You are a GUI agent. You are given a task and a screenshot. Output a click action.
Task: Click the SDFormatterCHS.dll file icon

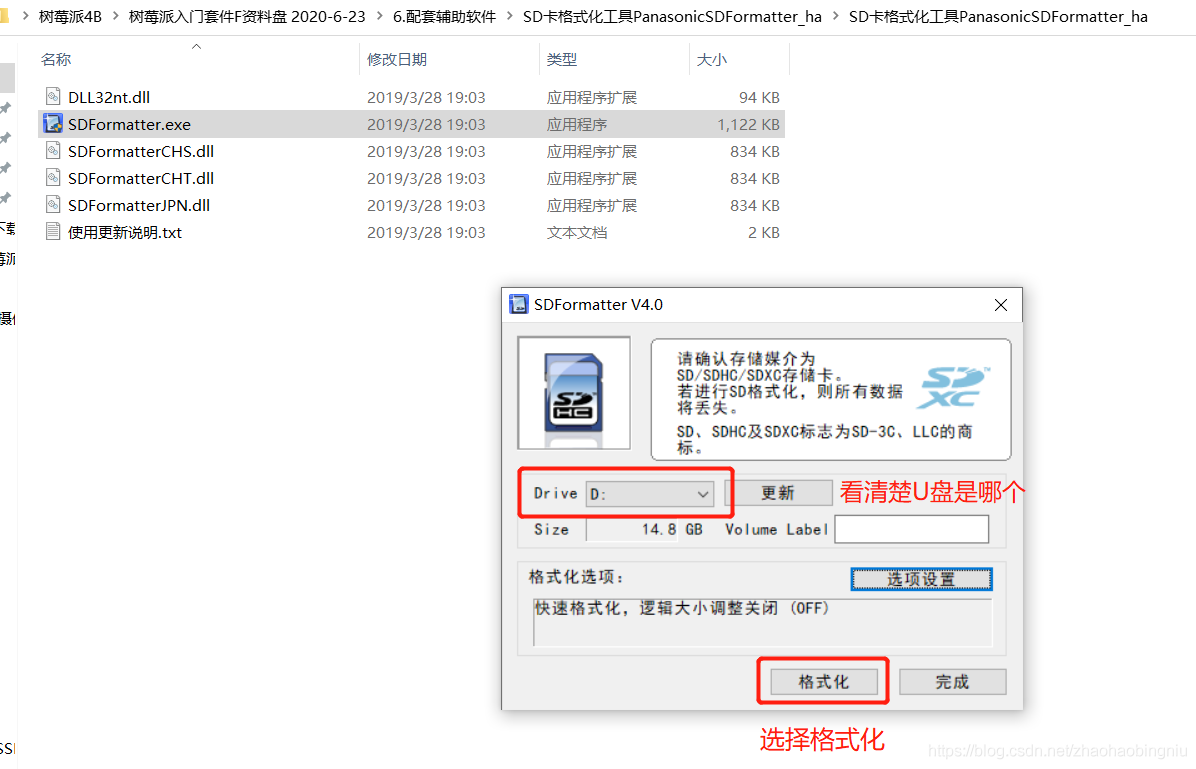[53, 151]
